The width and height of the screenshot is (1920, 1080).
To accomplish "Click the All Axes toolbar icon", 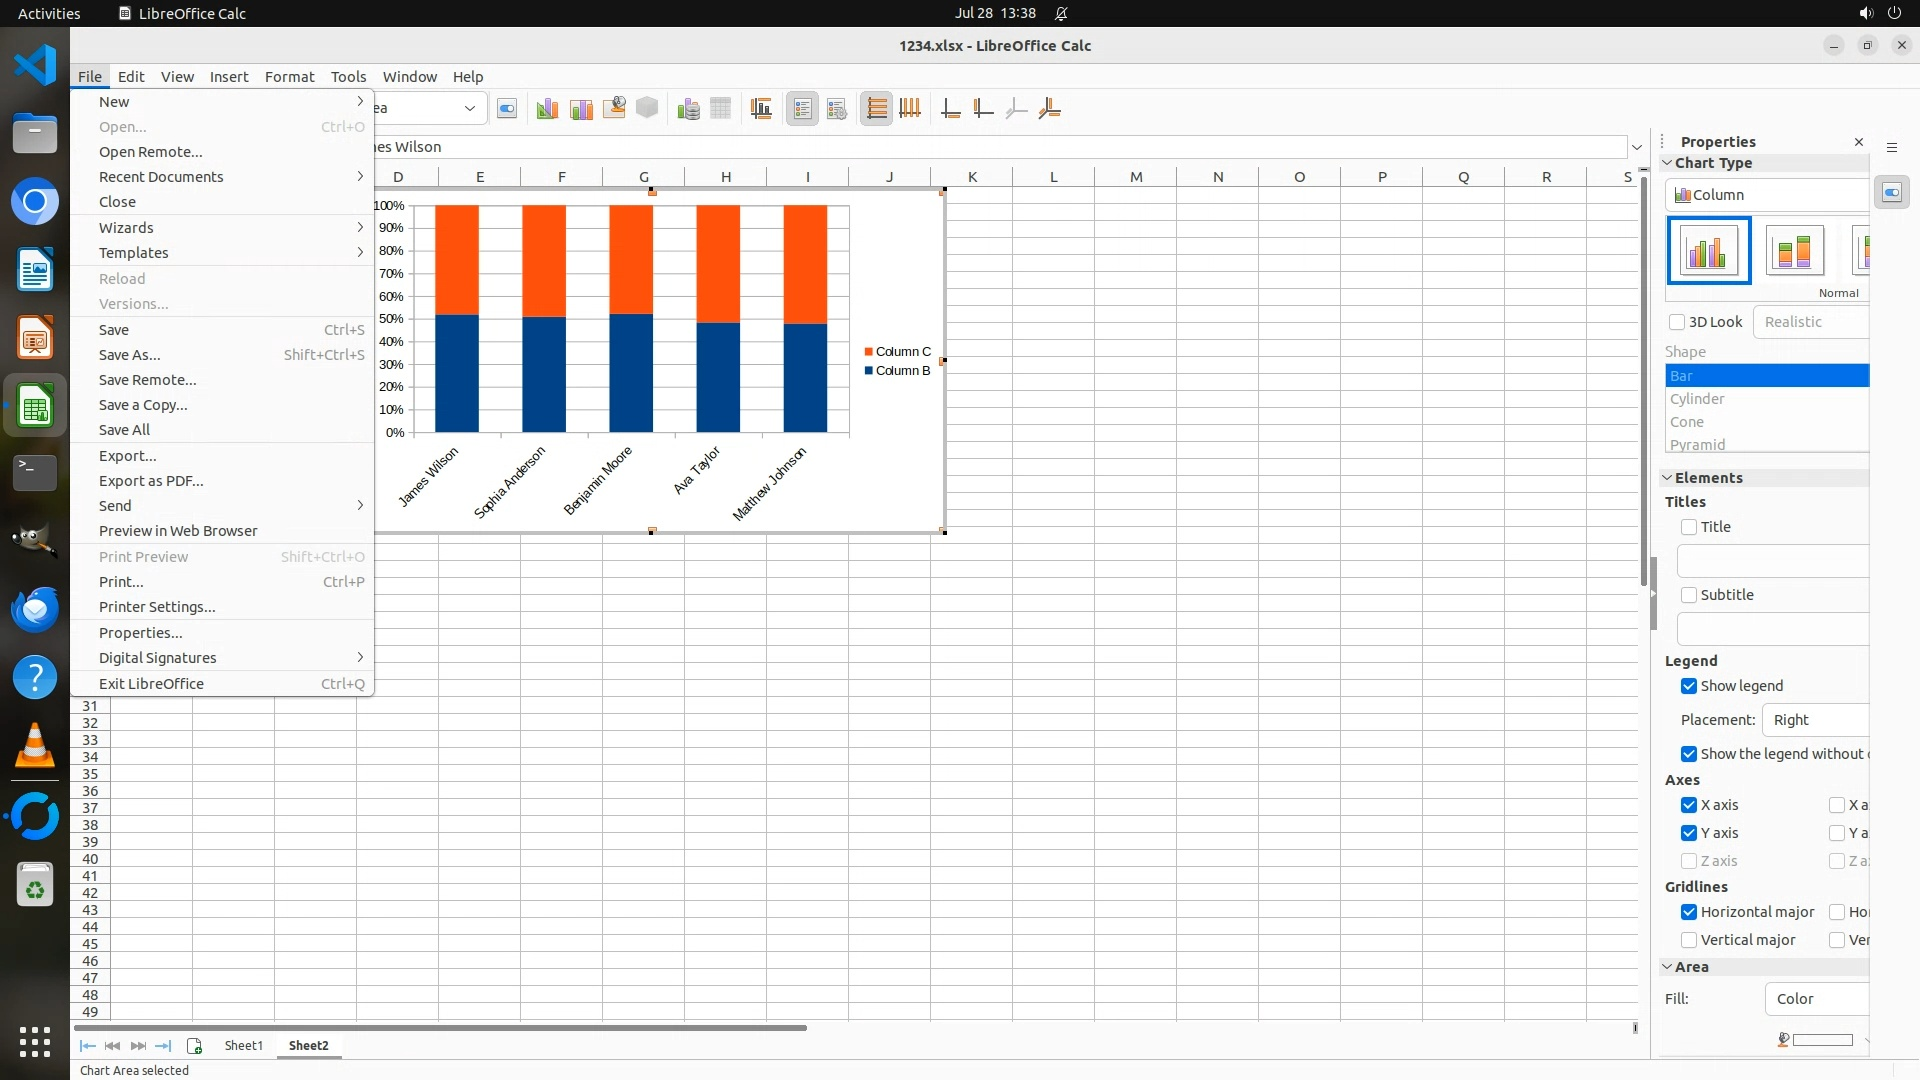I will point(1049,109).
